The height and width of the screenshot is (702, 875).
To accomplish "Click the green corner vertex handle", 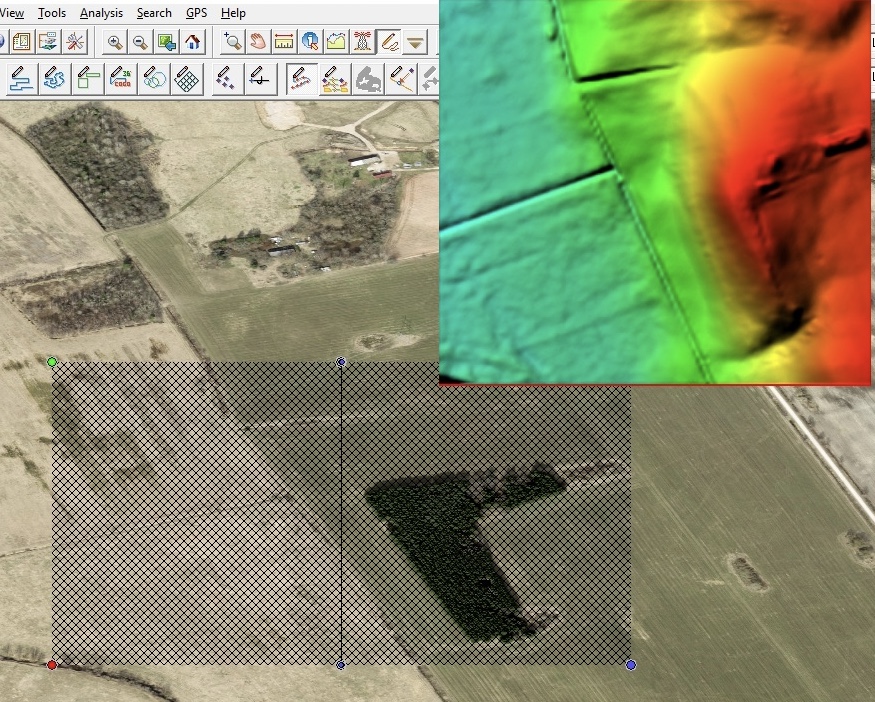I will pyautogui.click(x=52, y=362).
